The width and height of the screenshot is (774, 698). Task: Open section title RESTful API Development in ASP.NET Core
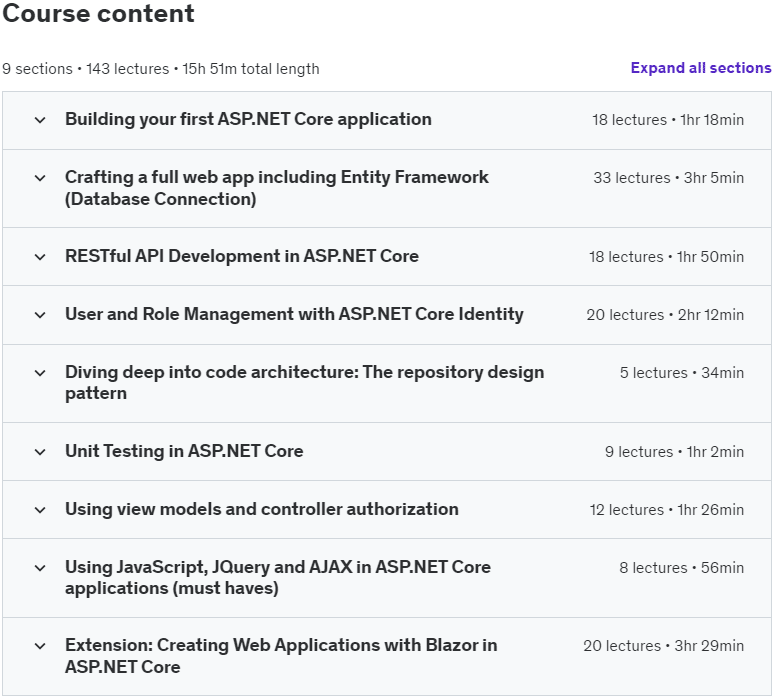point(242,256)
